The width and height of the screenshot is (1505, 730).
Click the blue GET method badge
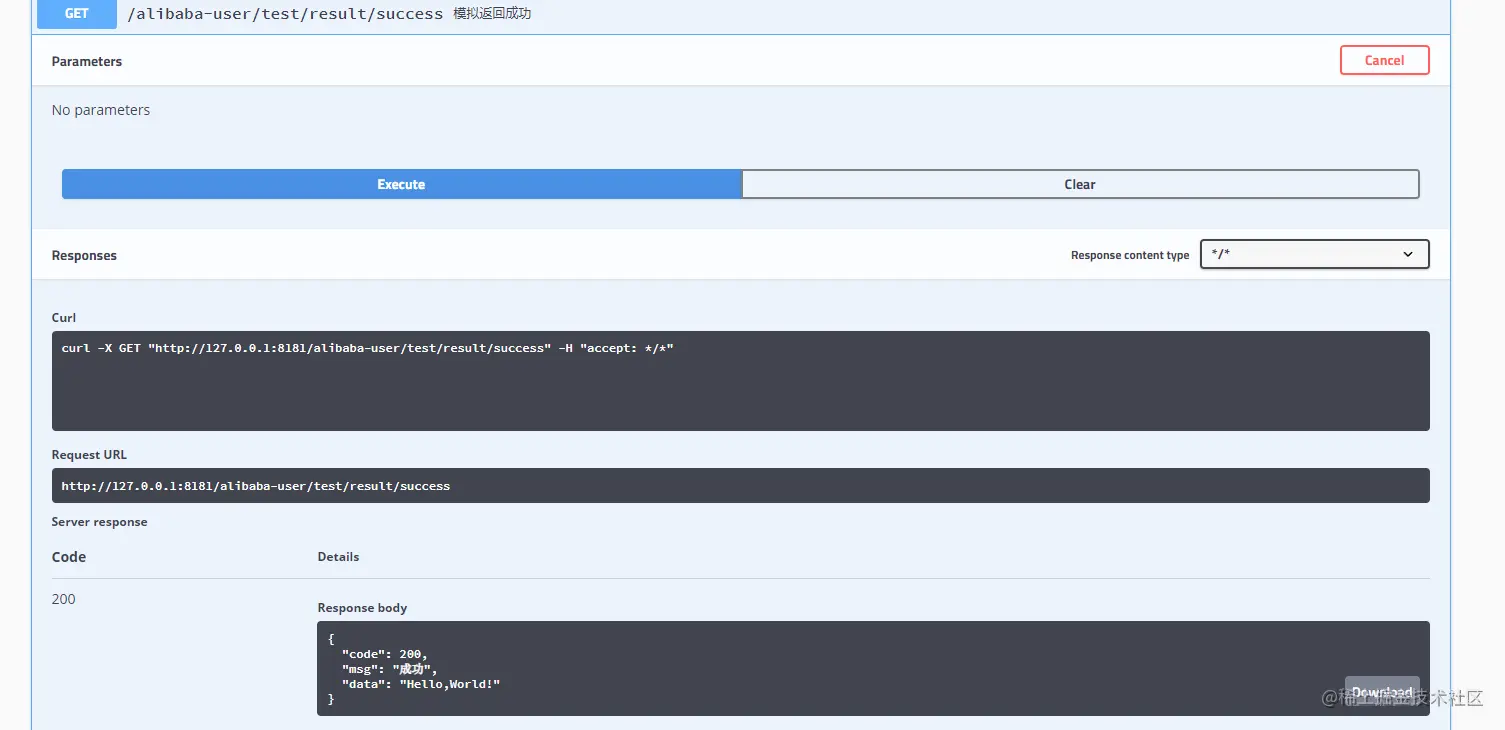click(x=77, y=14)
